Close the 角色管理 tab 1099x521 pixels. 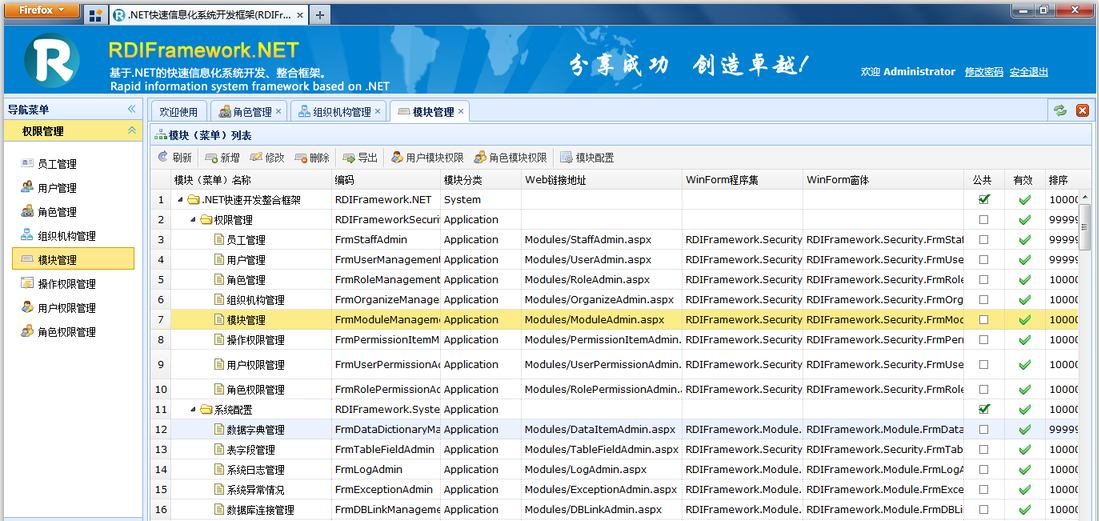pyautogui.click(x=278, y=111)
